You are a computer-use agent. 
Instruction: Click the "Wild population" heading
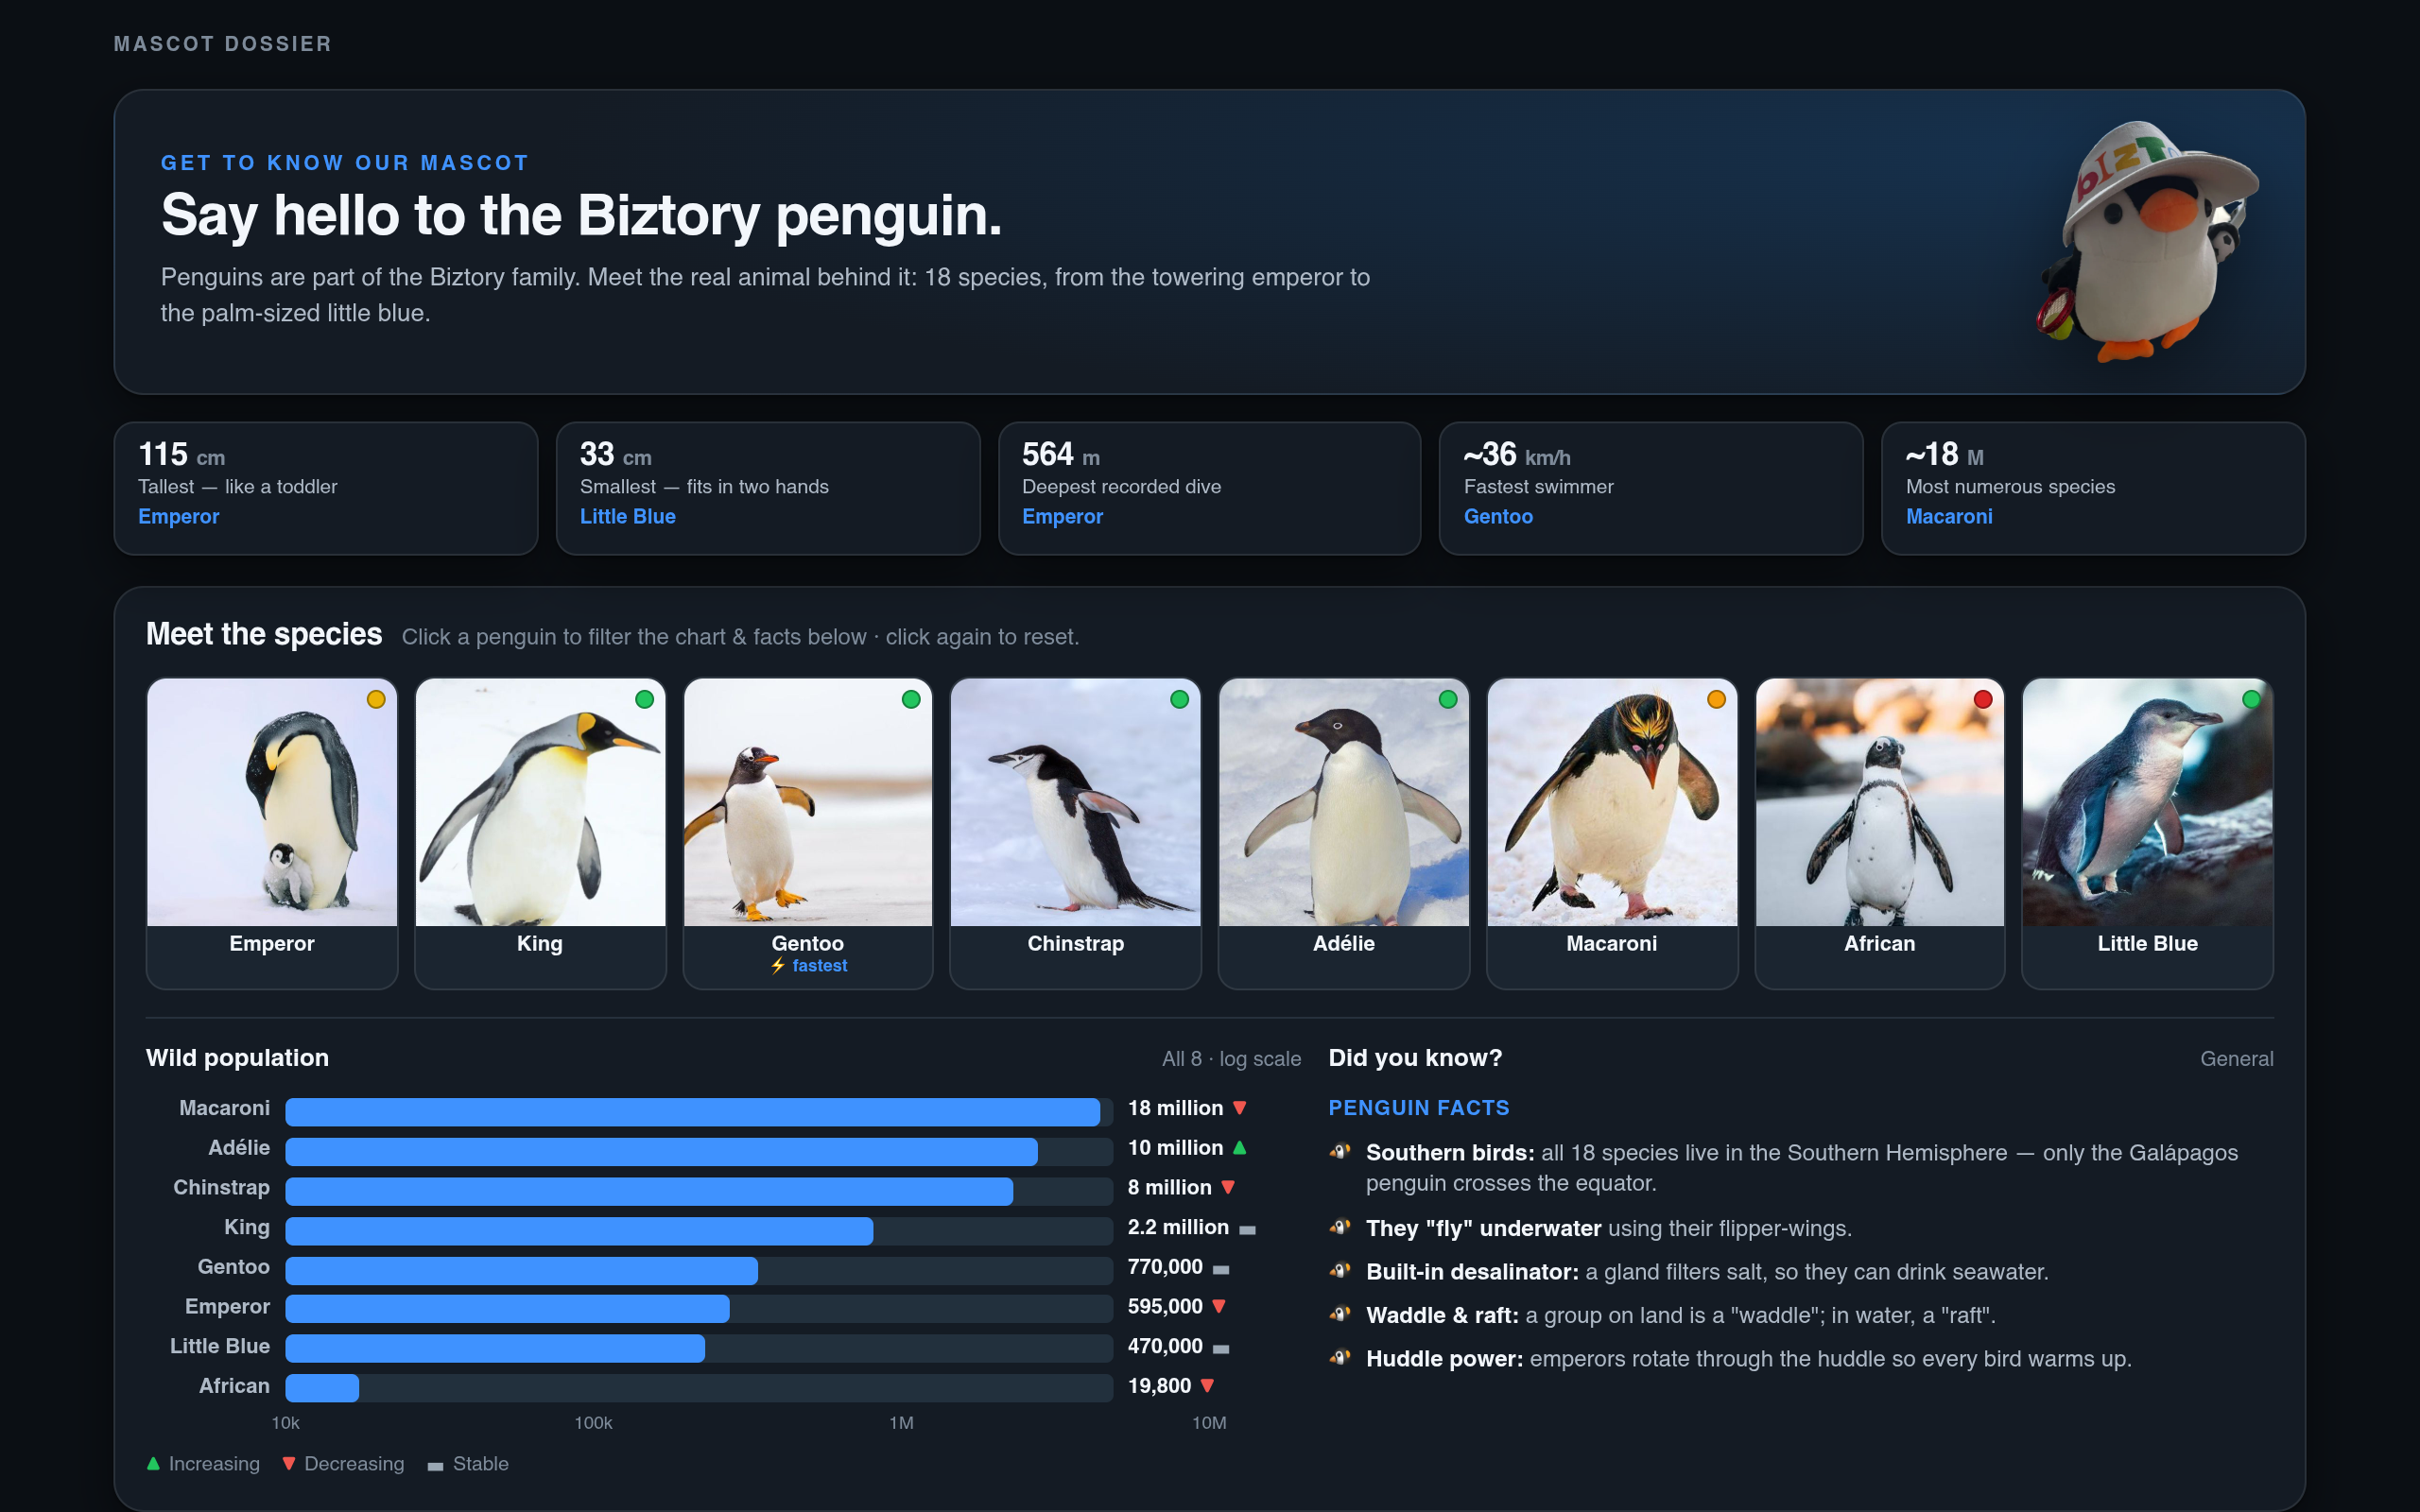[237, 1058]
